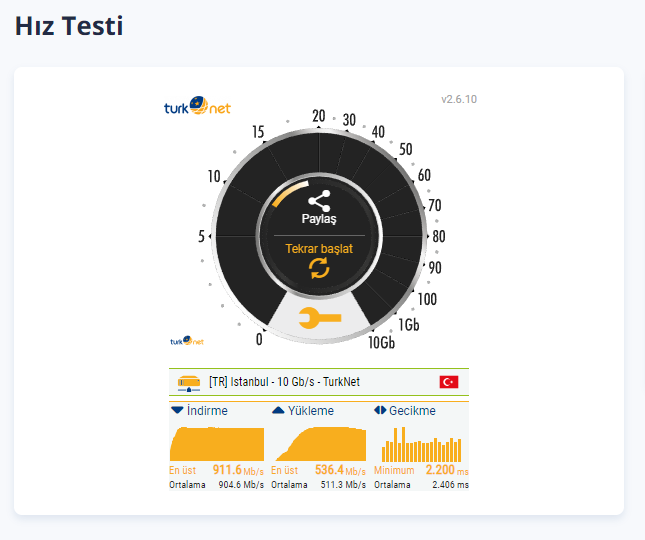Click the 20 mark on the gauge
Image resolution: width=645 pixels, height=540 pixels.
click(319, 116)
